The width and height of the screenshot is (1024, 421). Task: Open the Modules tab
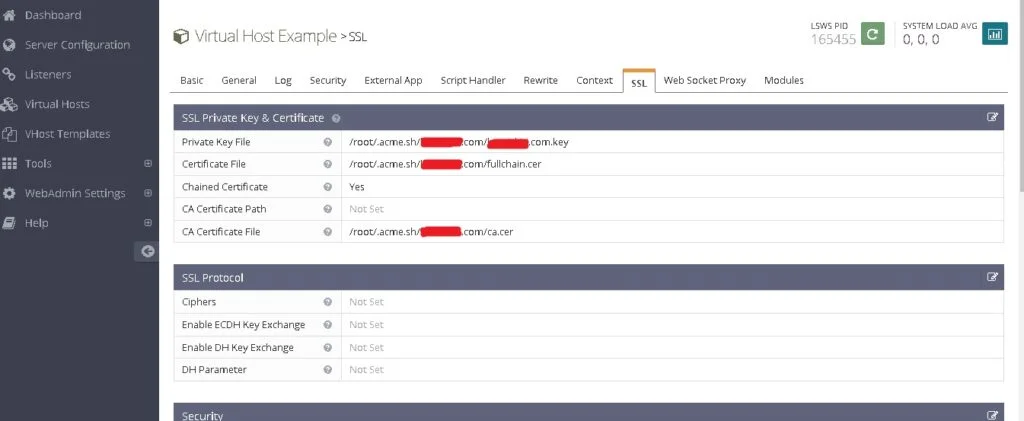click(784, 80)
